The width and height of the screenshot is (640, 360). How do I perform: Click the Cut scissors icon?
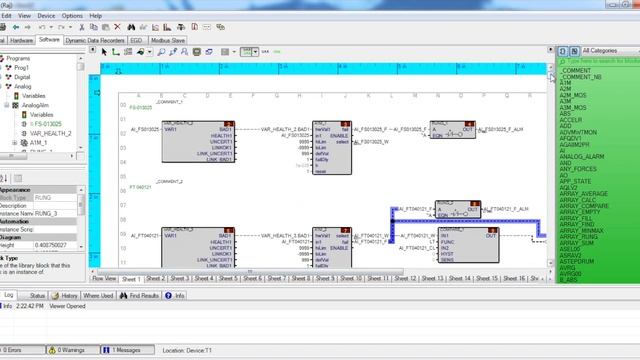tap(82, 27)
